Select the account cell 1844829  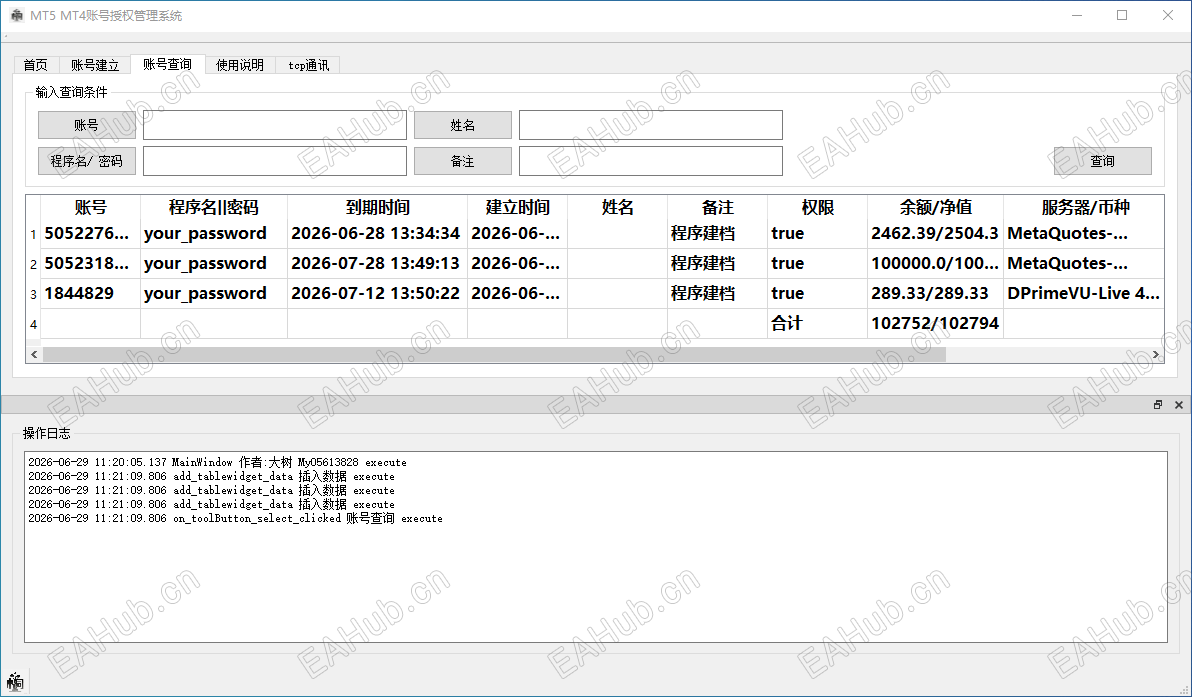[90, 293]
